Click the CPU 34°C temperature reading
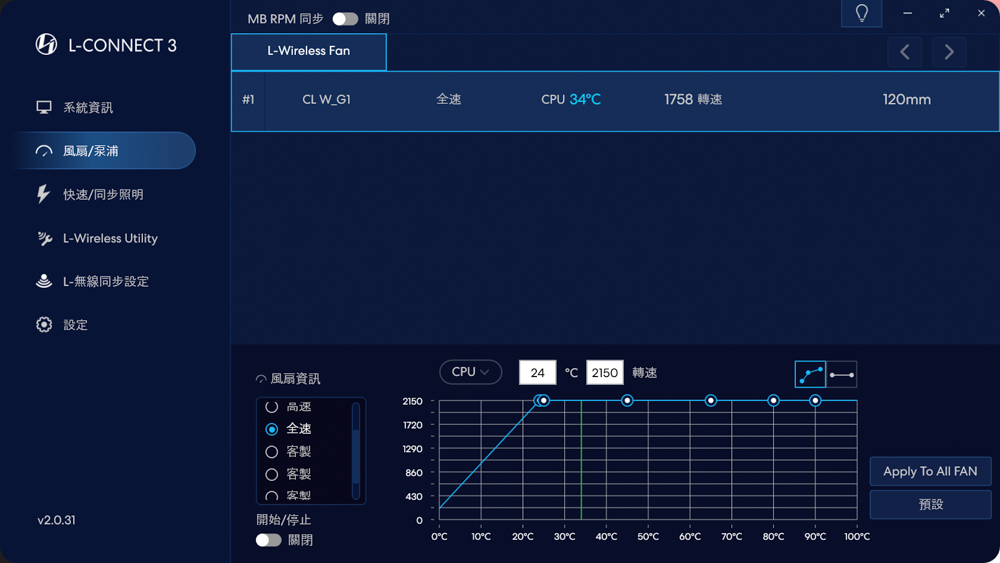 (571, 99)
